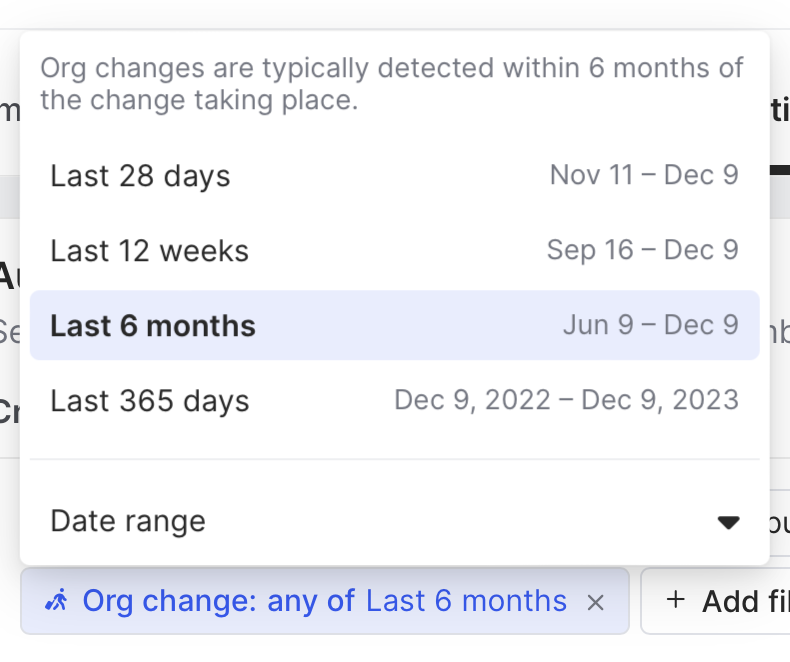Click the "Jun 9 – Dec 9" date text
Image resolution: width=790 pixels, height=662 pixels.
tap(650, 325)
